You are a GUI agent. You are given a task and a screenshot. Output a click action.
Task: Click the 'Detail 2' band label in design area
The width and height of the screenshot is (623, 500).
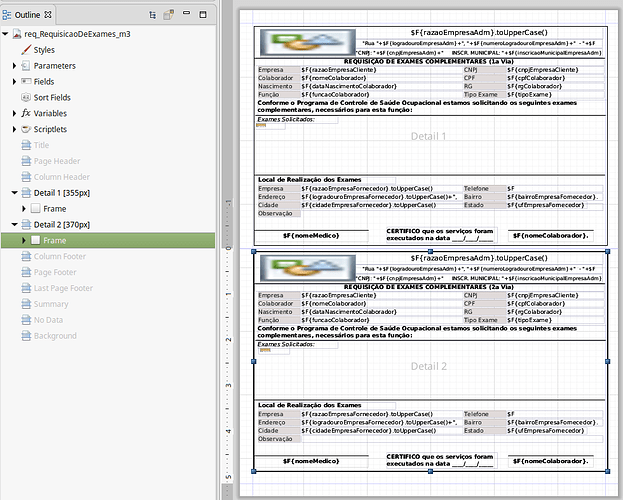[x=429, y=366]
